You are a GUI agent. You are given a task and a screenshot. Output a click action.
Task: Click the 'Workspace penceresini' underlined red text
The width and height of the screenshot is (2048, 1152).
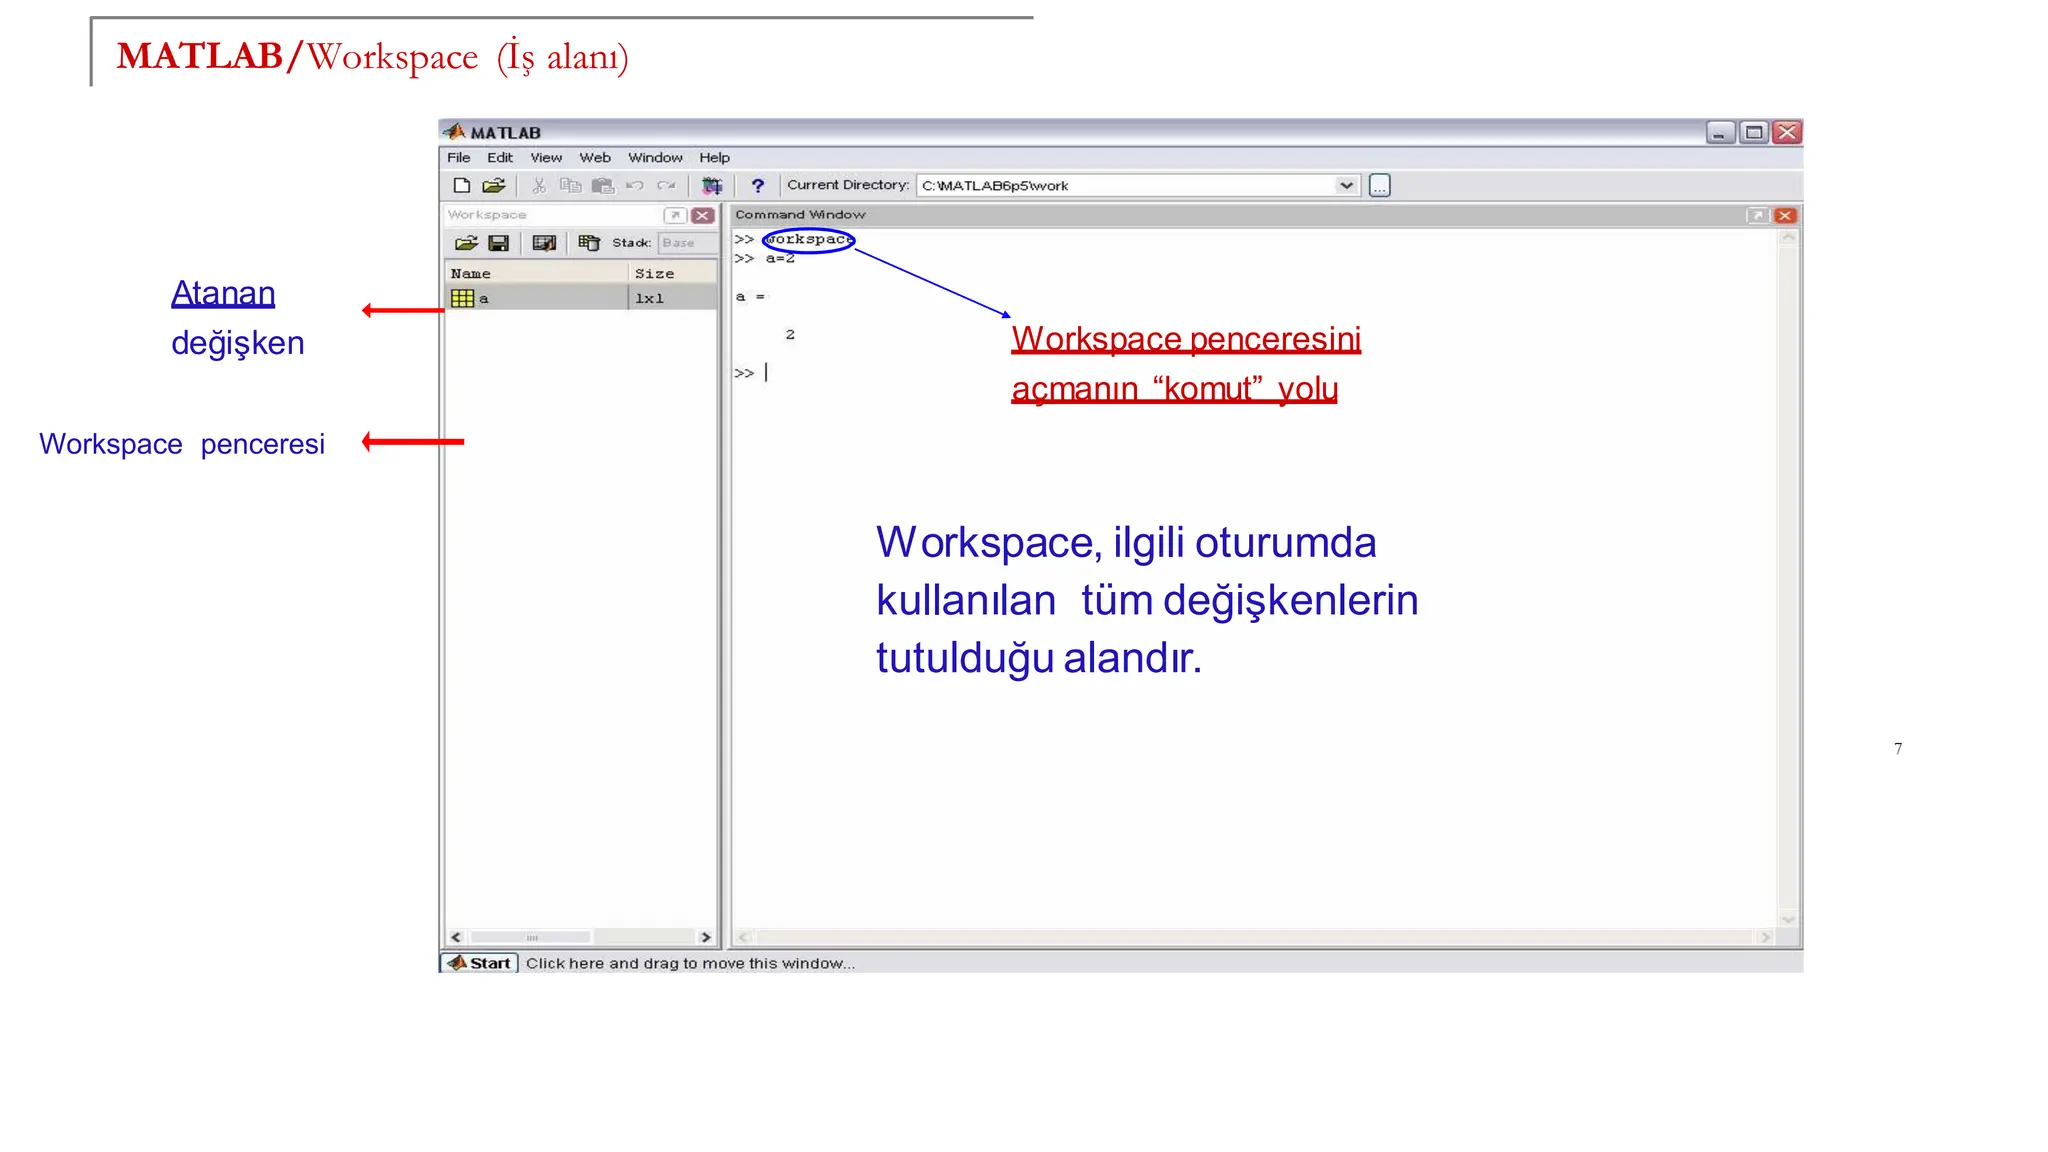click(1186, 339)
